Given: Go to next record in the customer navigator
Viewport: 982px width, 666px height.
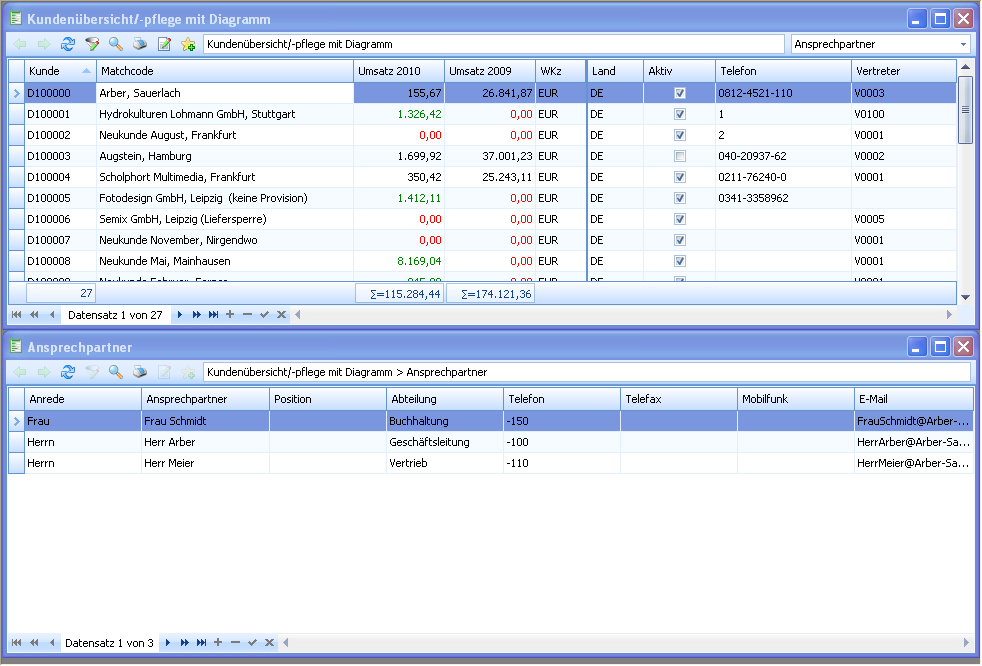Looking at the screenshot, I should [x=180, y=315].
